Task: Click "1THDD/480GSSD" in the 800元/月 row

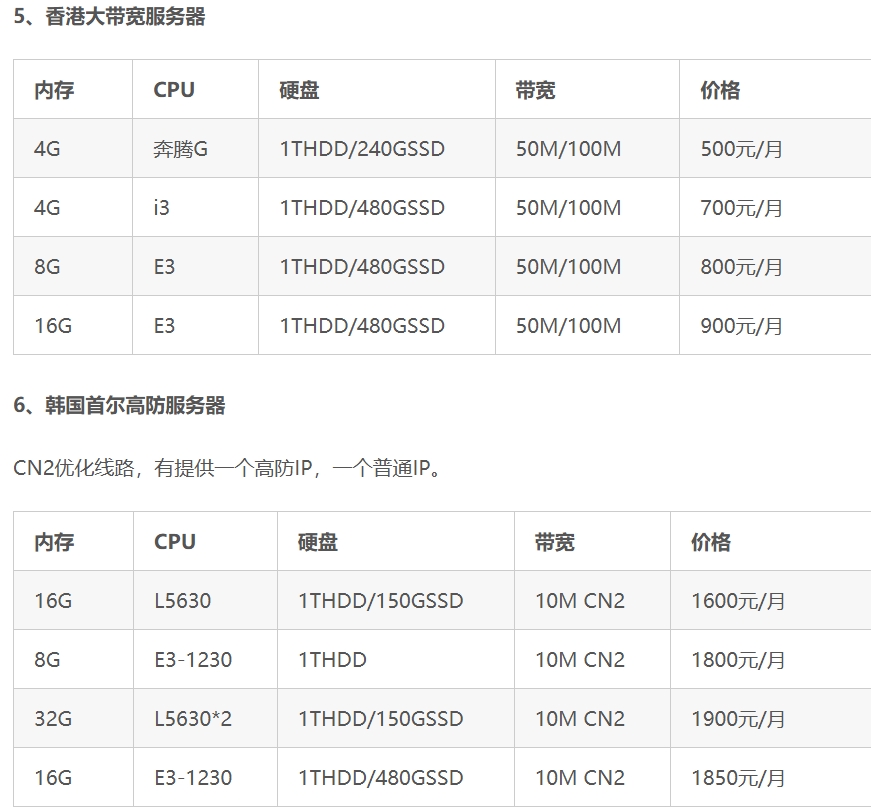Action: coord(362,267)
